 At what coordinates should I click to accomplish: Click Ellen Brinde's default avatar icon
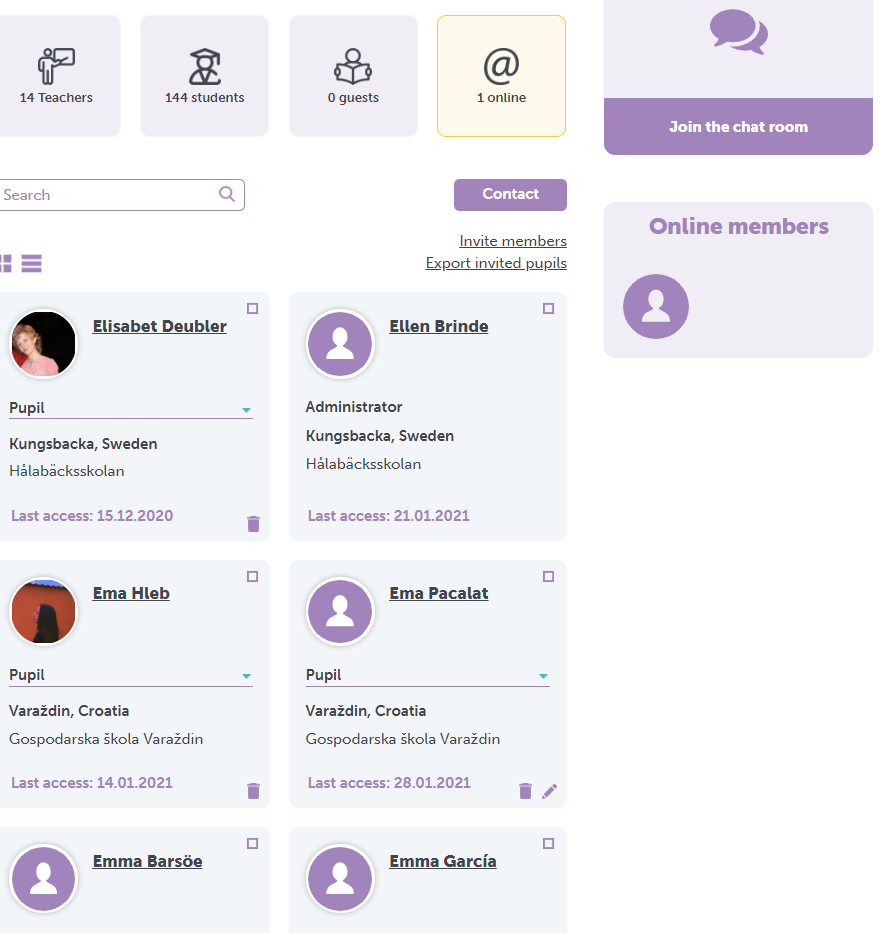(340, 344)
